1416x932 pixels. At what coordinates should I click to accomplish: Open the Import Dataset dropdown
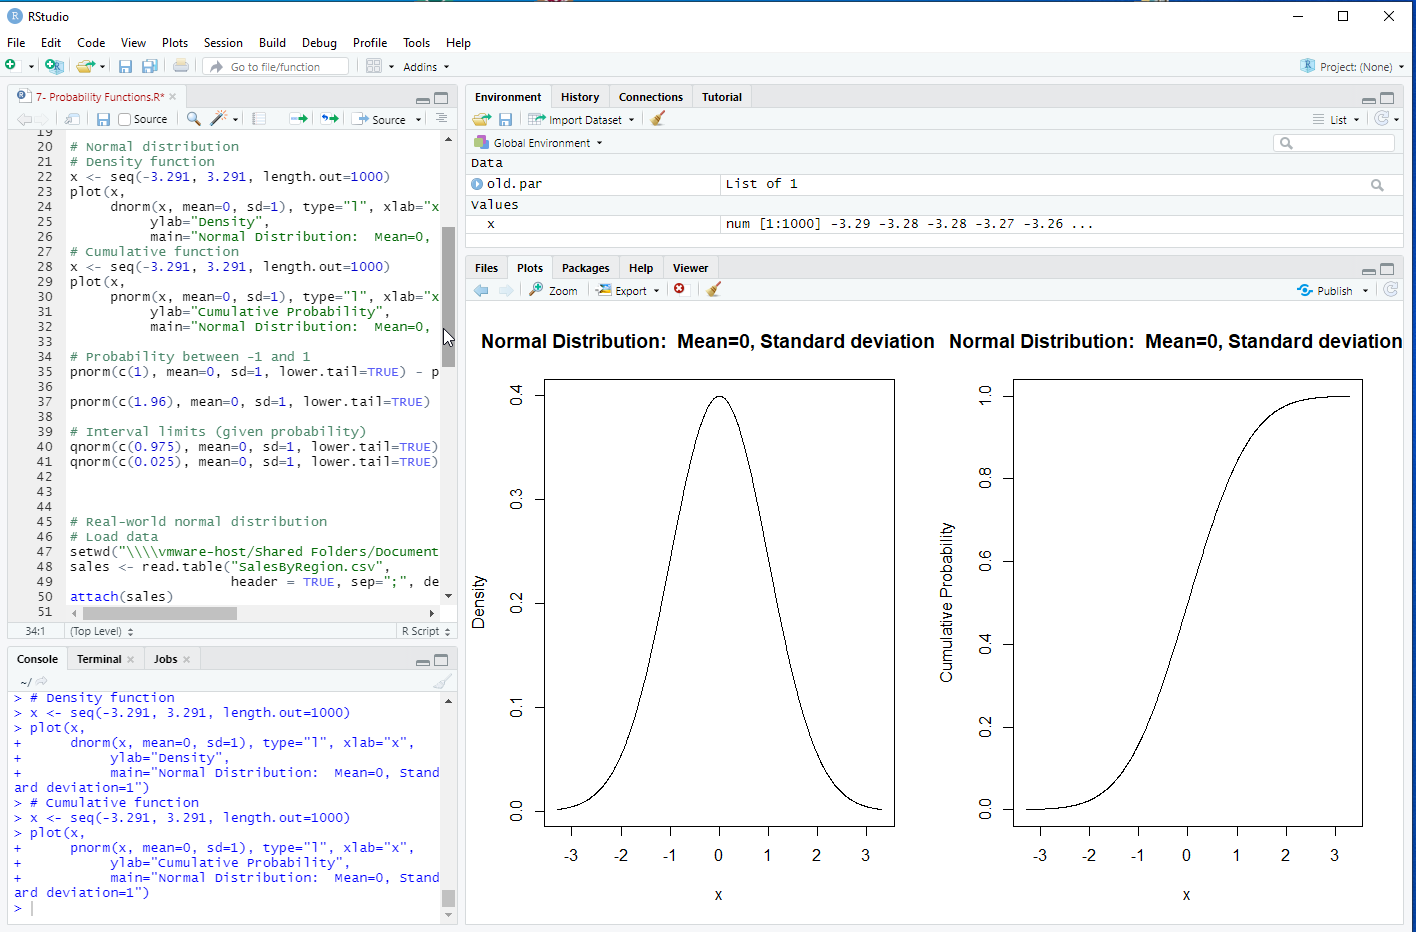click(x=581, y=120)
